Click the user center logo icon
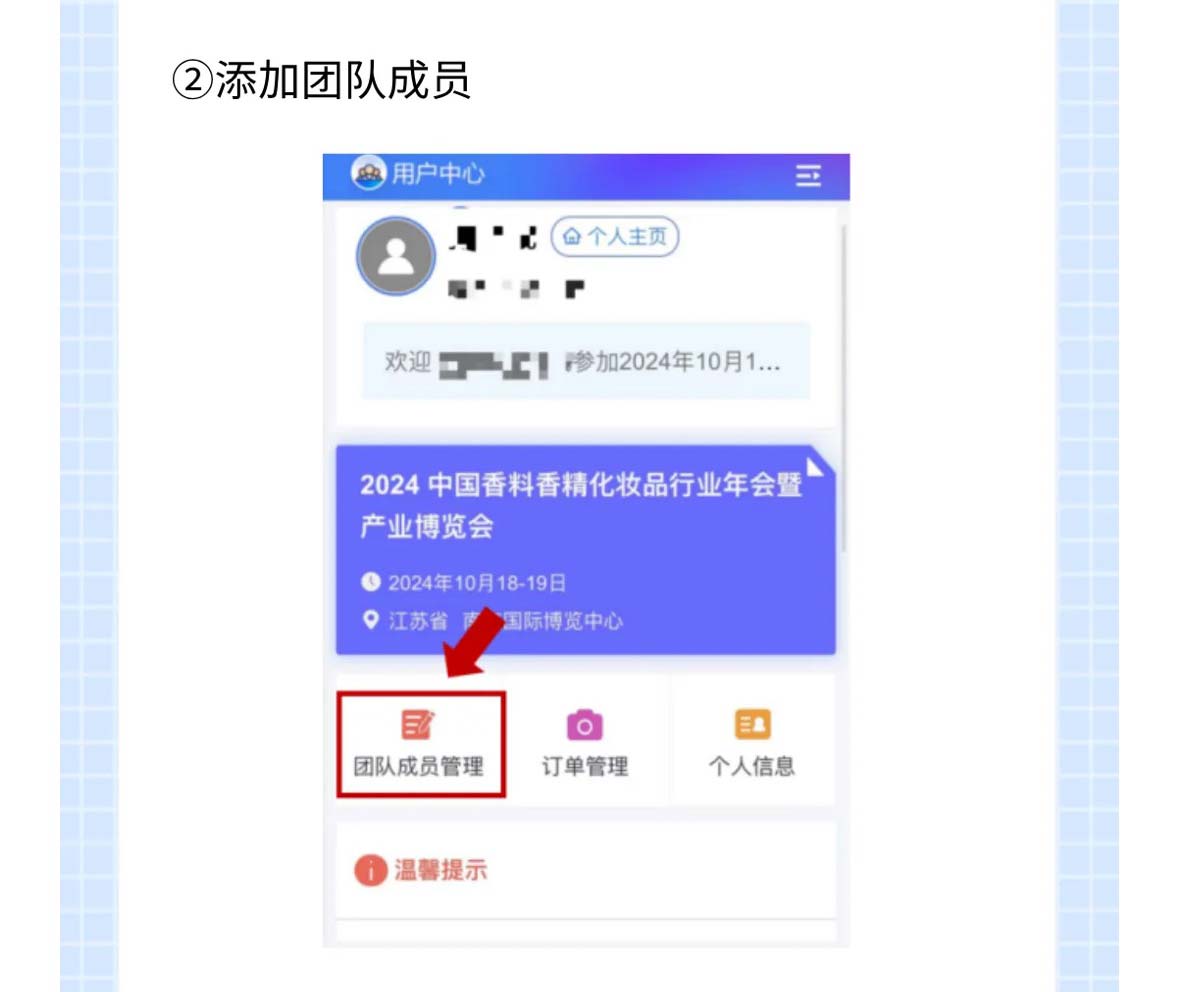Screen dimensions: 1179x992 click(x=368, y=174)
